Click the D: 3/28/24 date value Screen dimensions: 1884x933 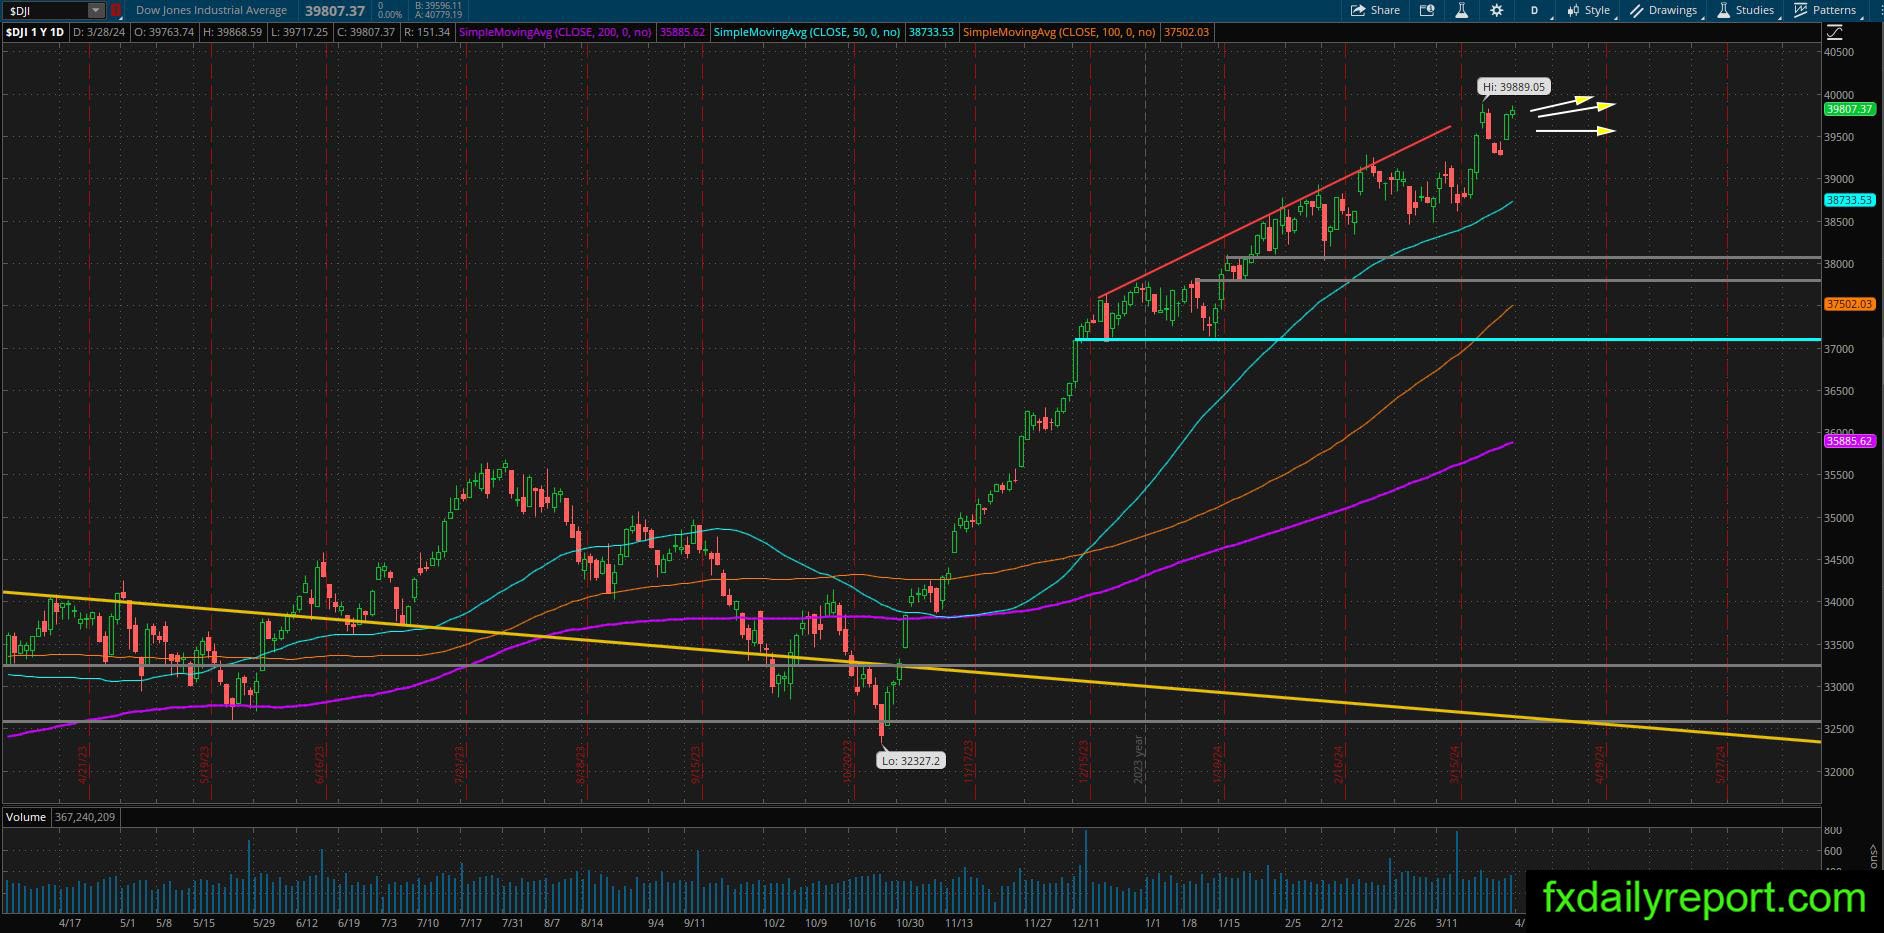pos(100,32)
